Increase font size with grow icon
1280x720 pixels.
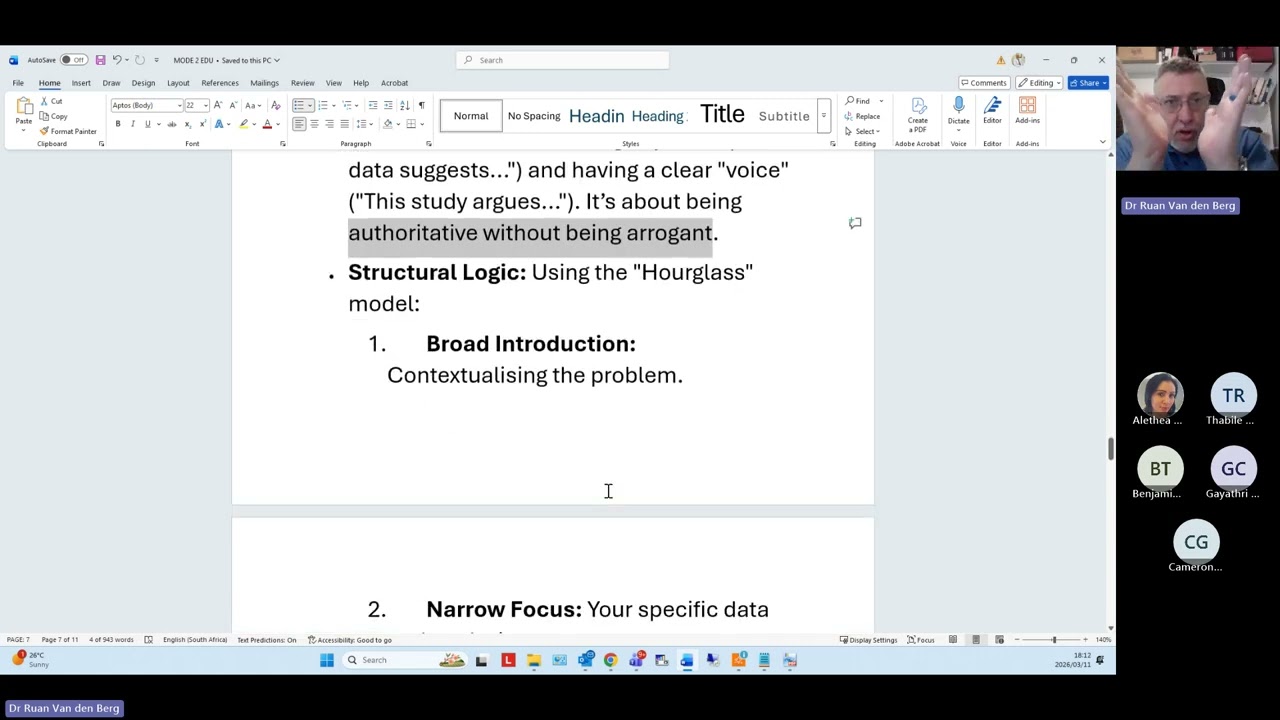click(x=218, y=105)
